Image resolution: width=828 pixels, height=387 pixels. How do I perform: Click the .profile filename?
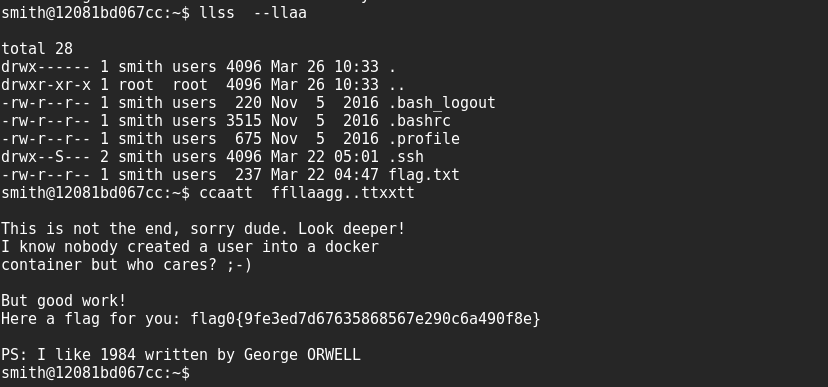424,139
